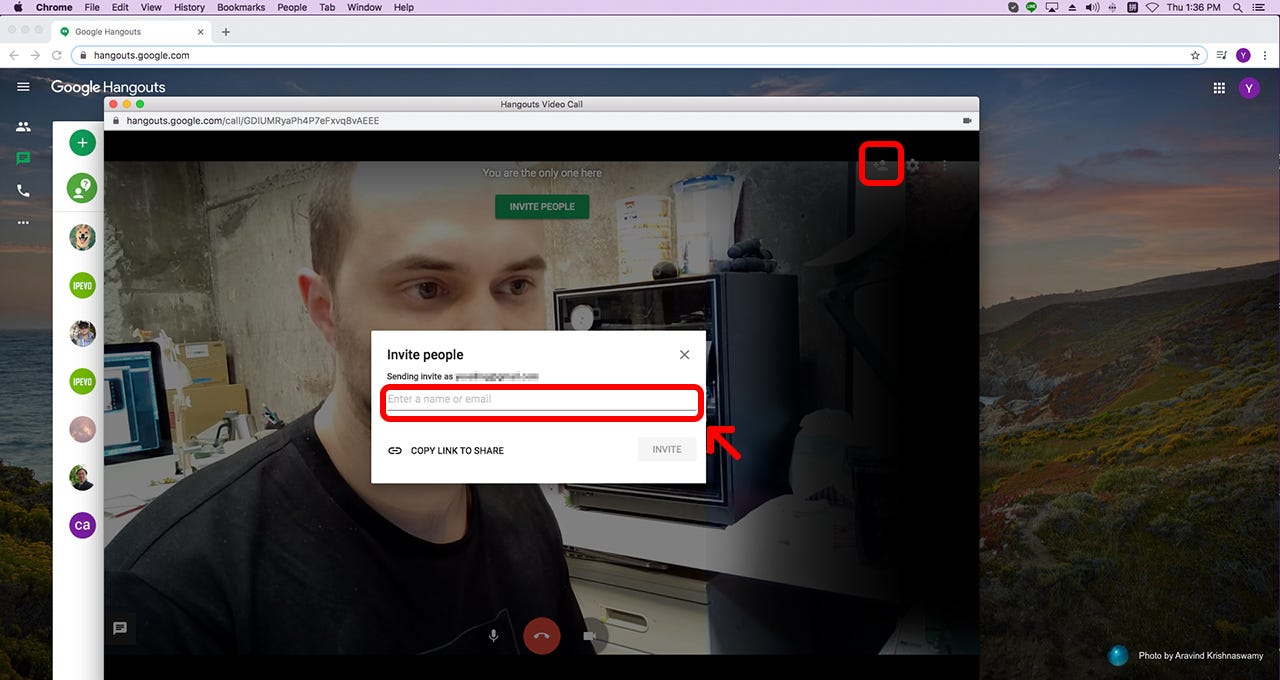This screenshot has width=1280, height=680.
Task: Open the volume control in the menu bar
Action: (x=1091, y=7)
